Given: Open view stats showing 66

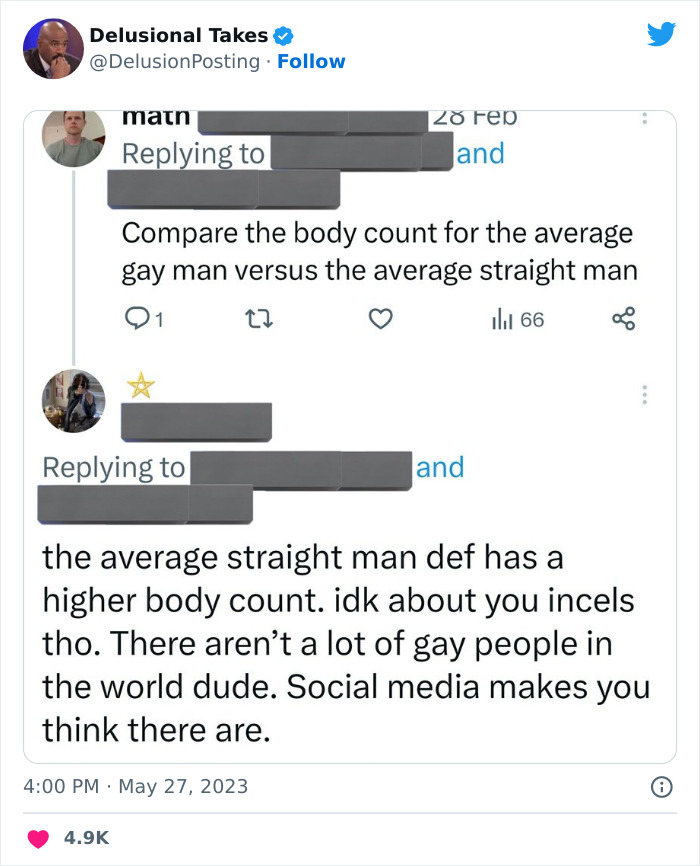Looking at the screenshot, I should coord(517,319).
